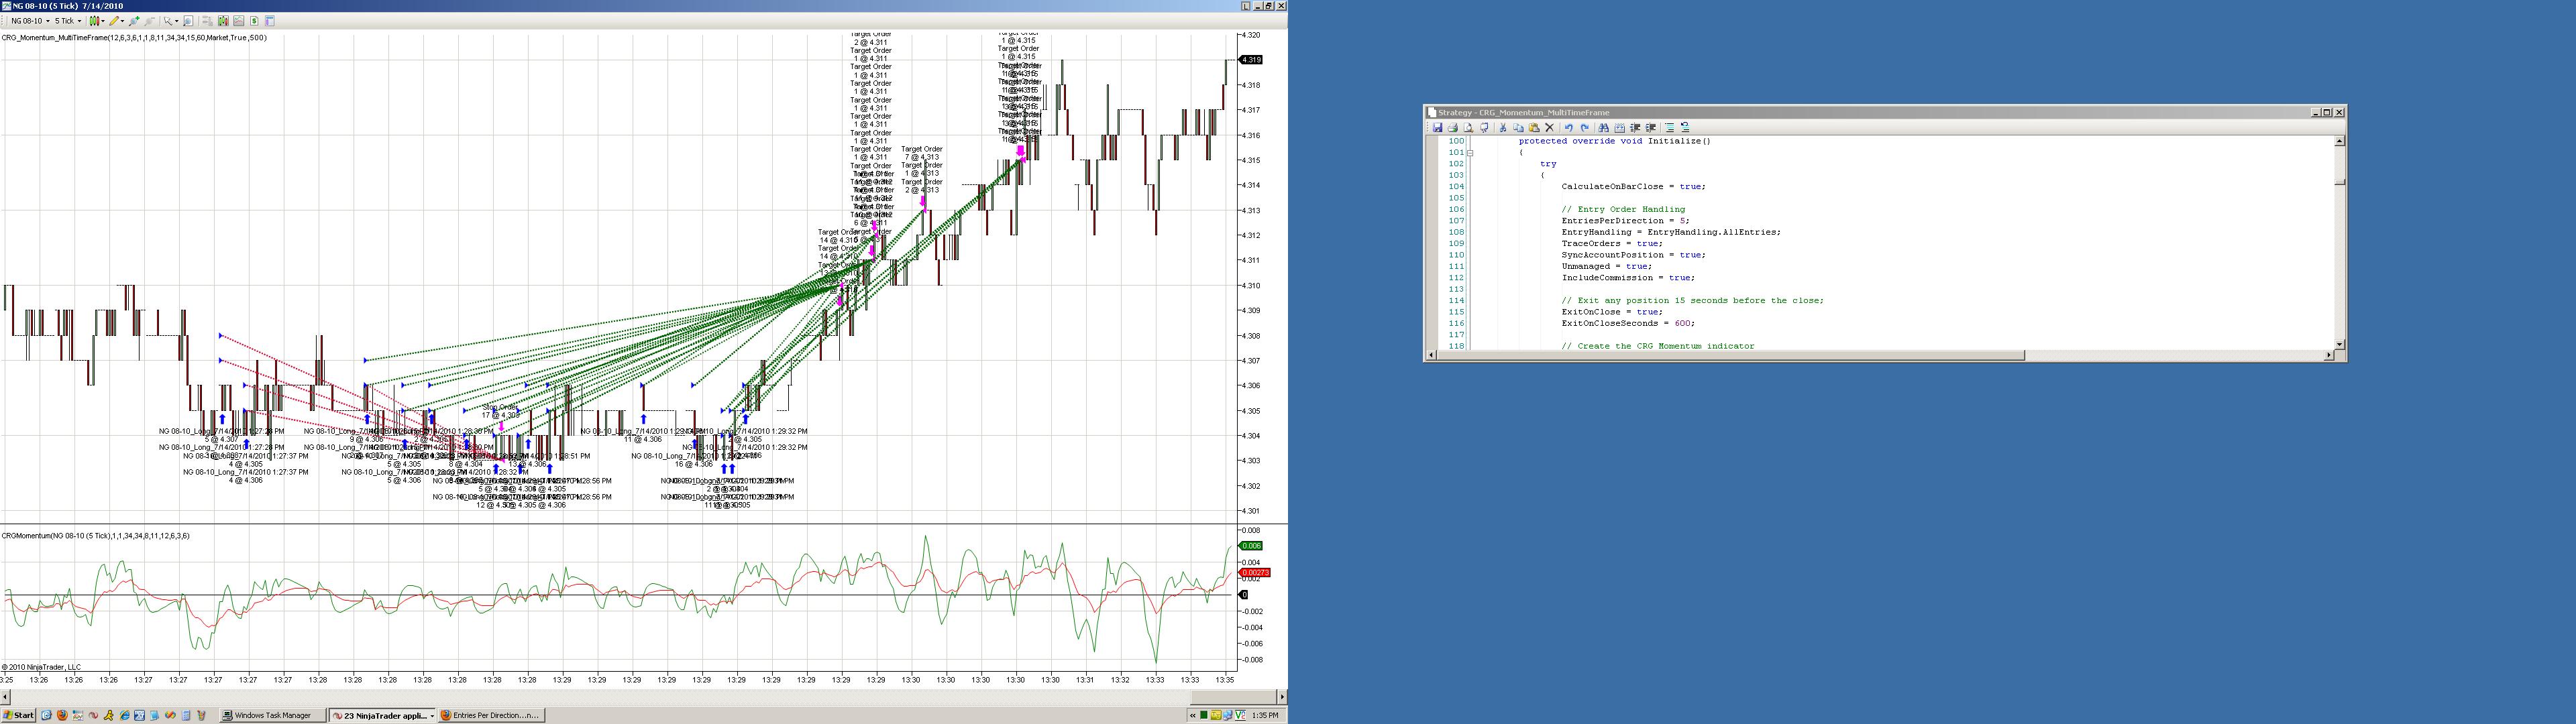Select the pencil drawing tools icon
Image resolution: width=2576 pixels, height=724 pixels.
[x=115, y=21]
